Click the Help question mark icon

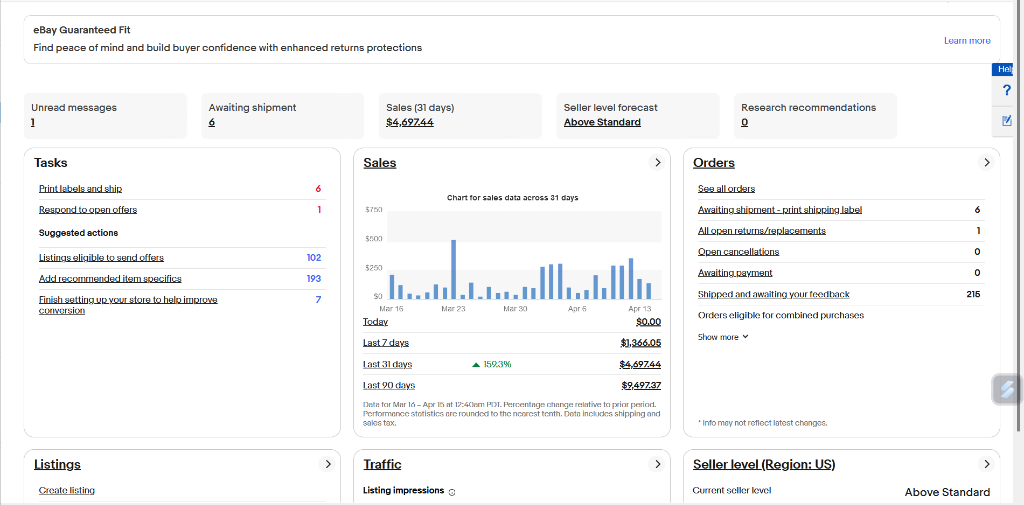[1006, 91]
